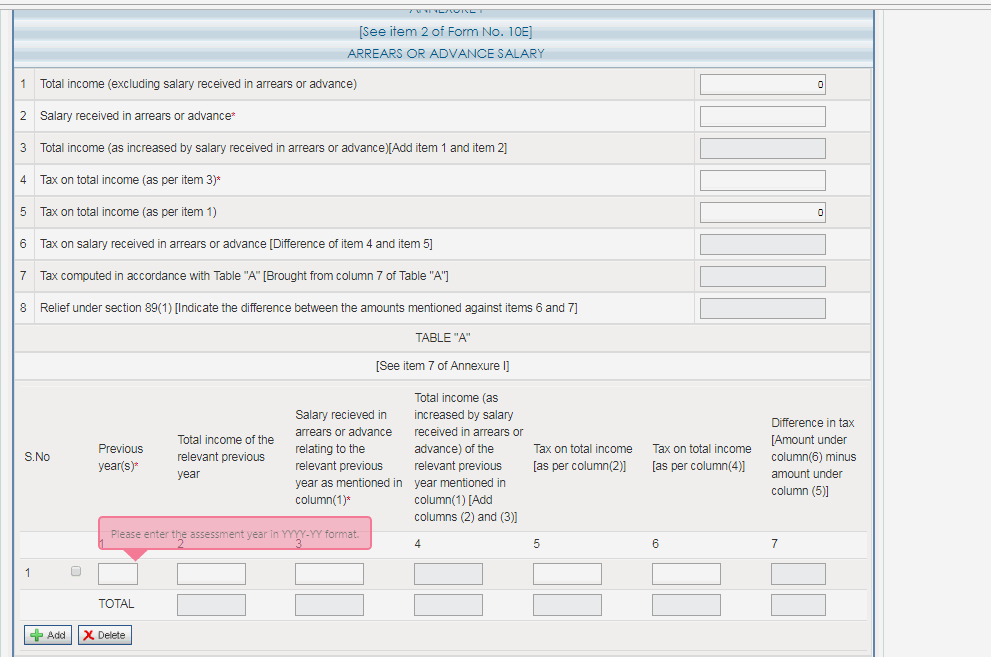
Task: Click the Tax on total income item 4 input
Action: pos(762,180)
